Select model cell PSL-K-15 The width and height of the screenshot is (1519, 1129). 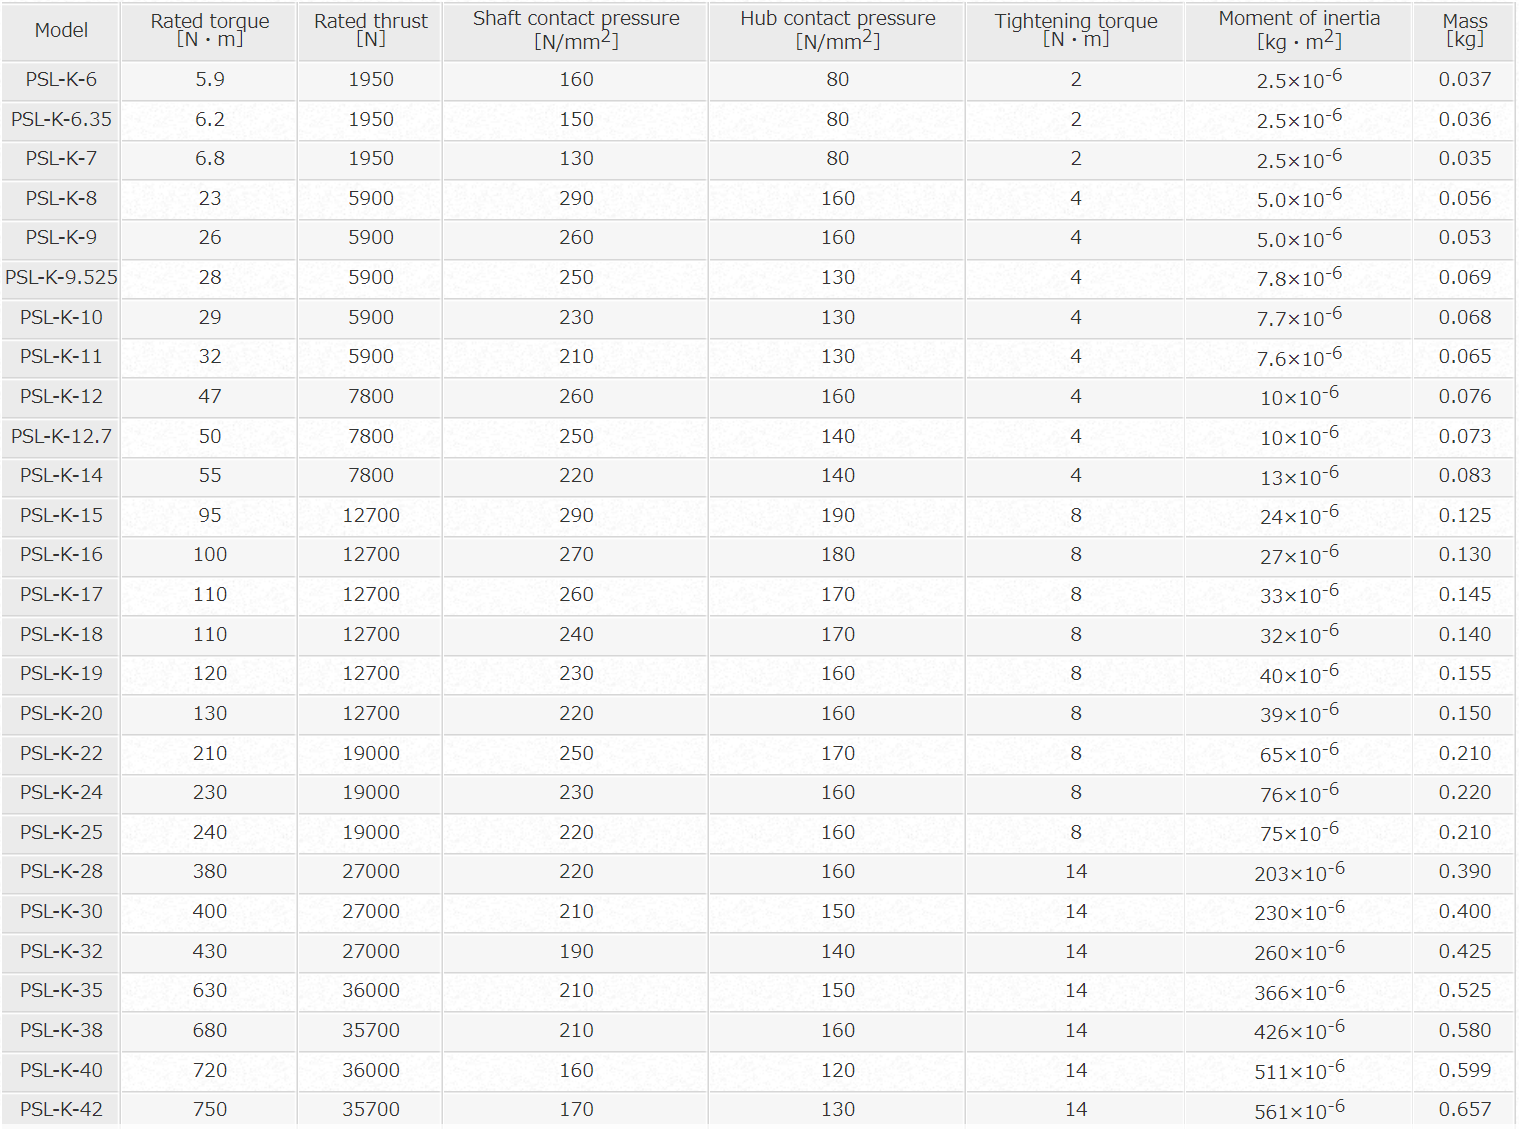[61, 516]
